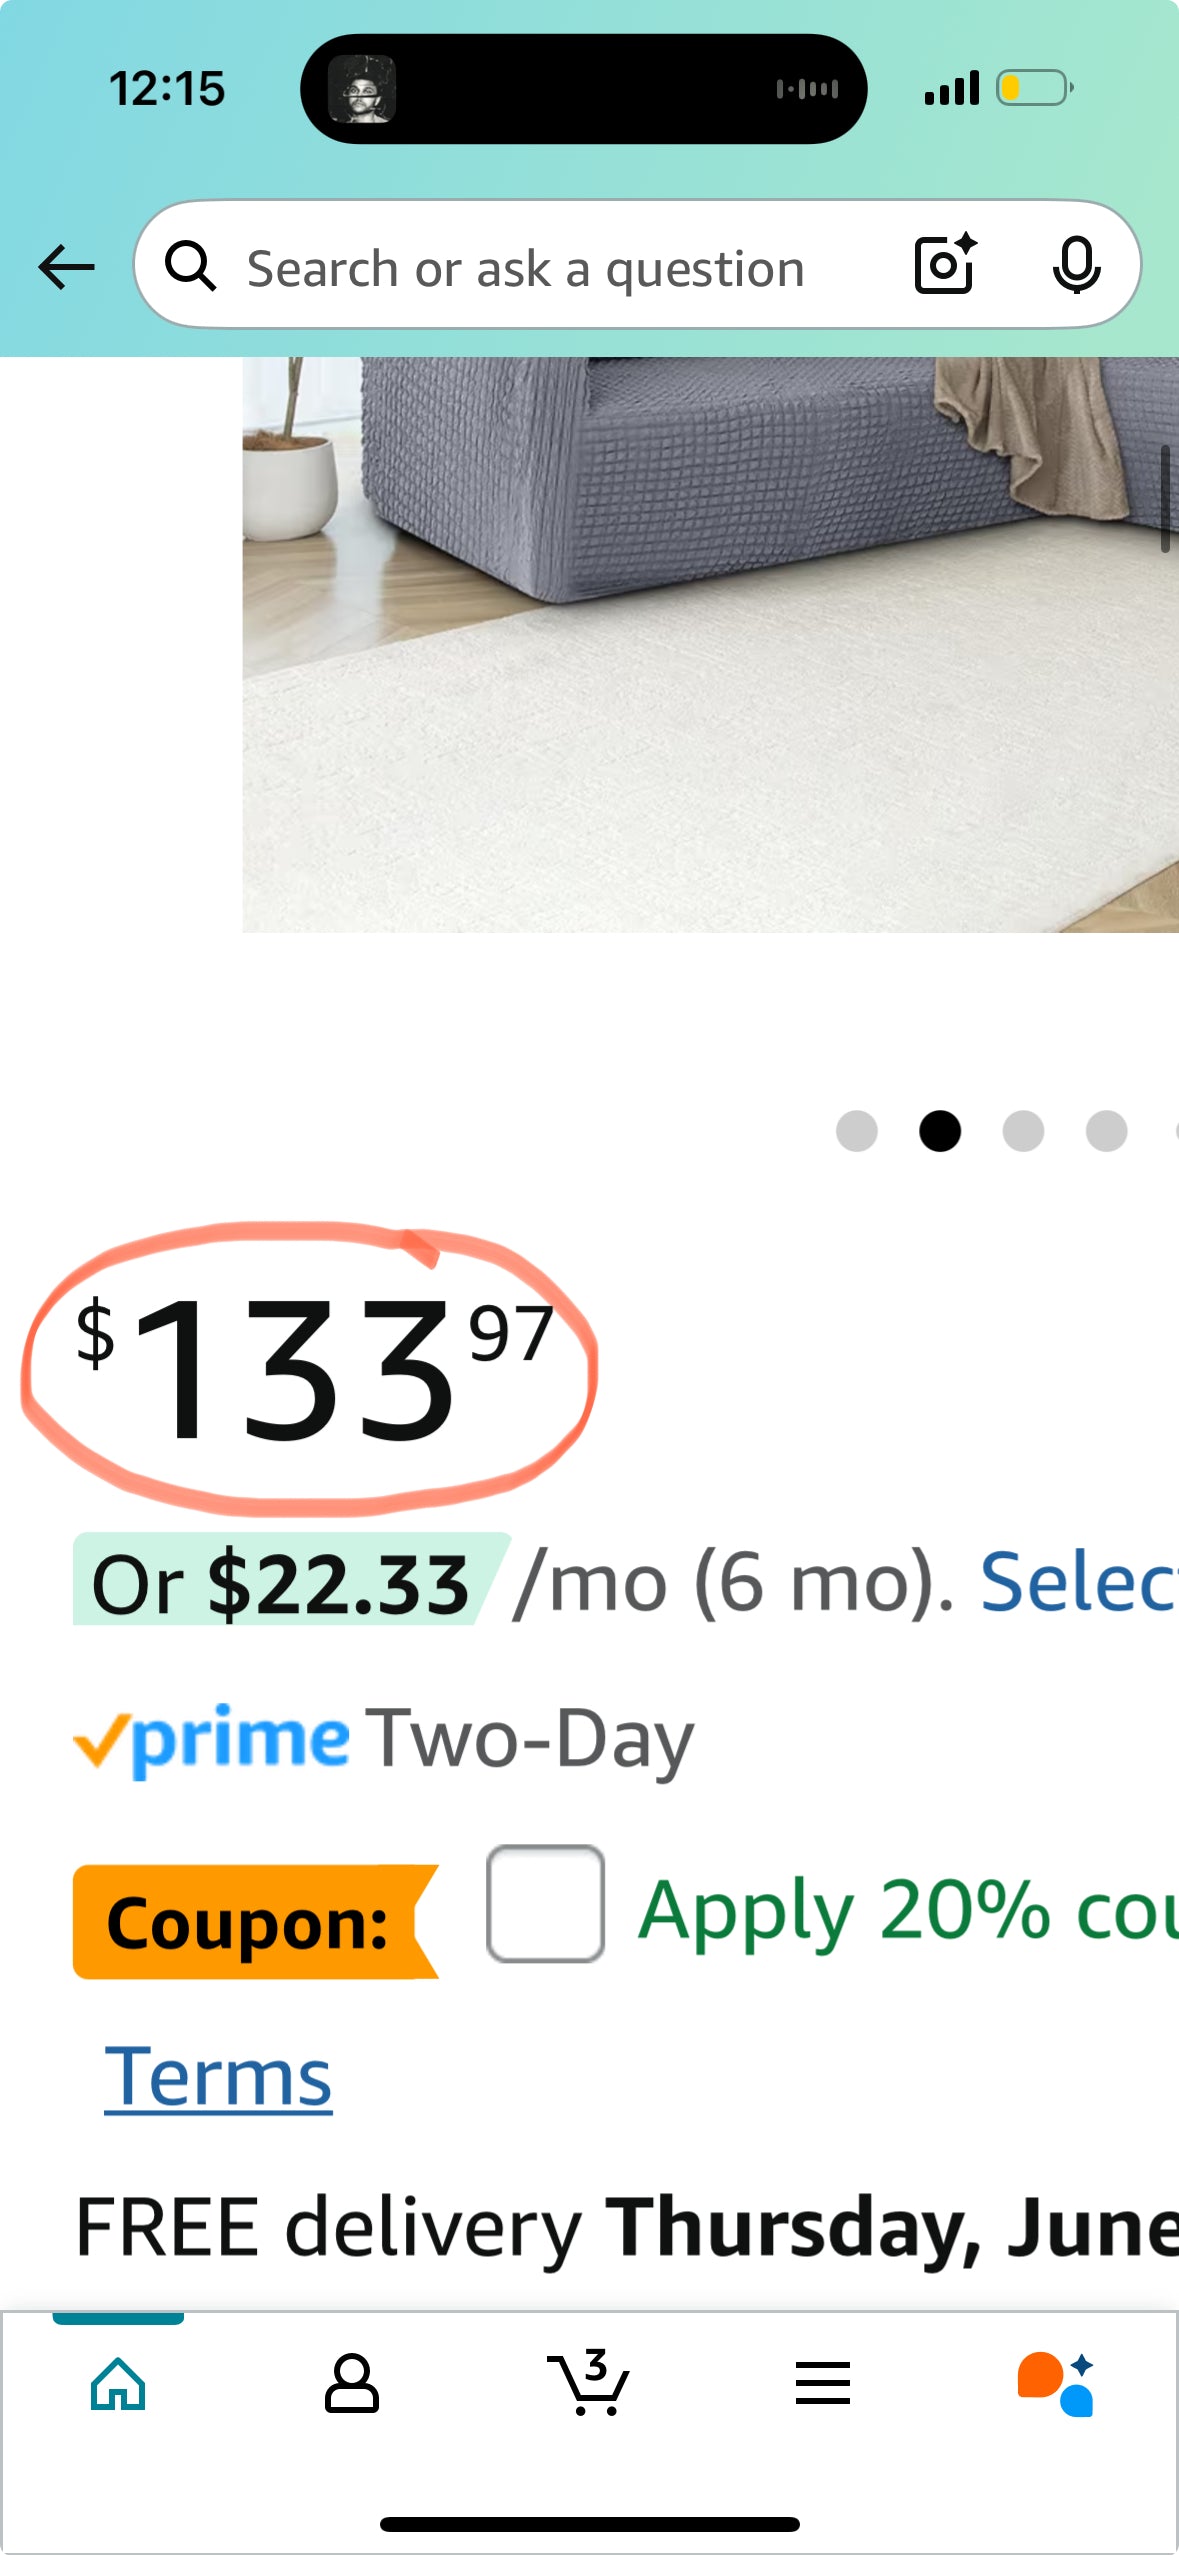Tap the back arrow icon
This screenshot has width=1179, height=2555.
coord(66,267)
